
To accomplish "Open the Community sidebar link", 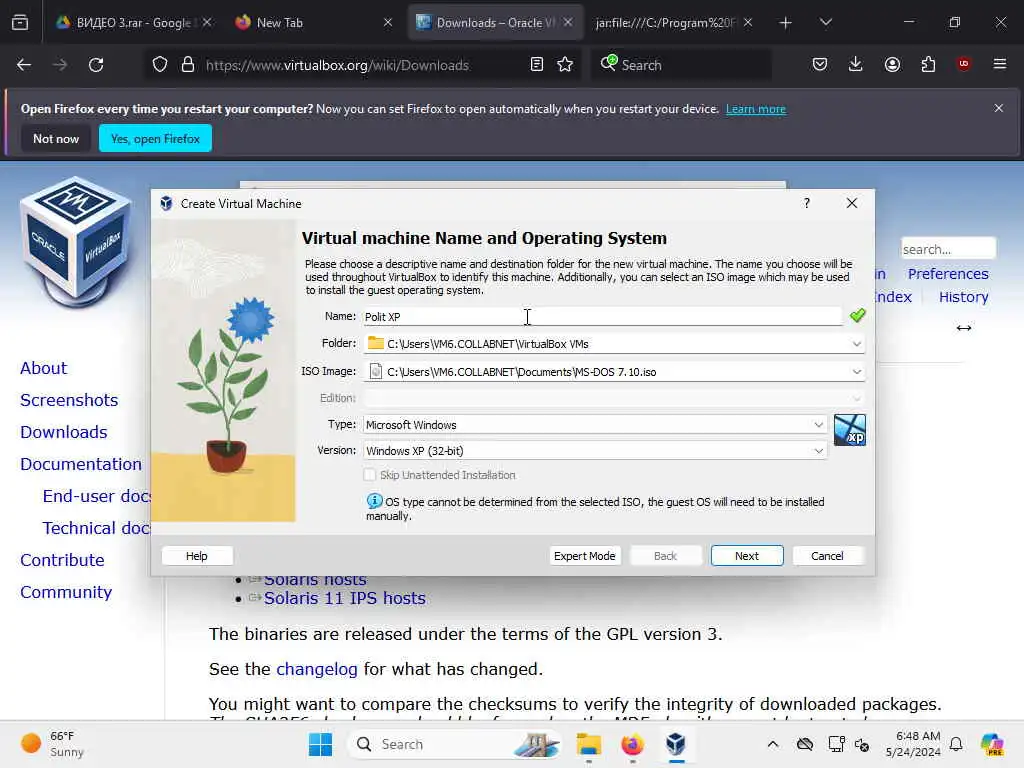I will 66,592.
